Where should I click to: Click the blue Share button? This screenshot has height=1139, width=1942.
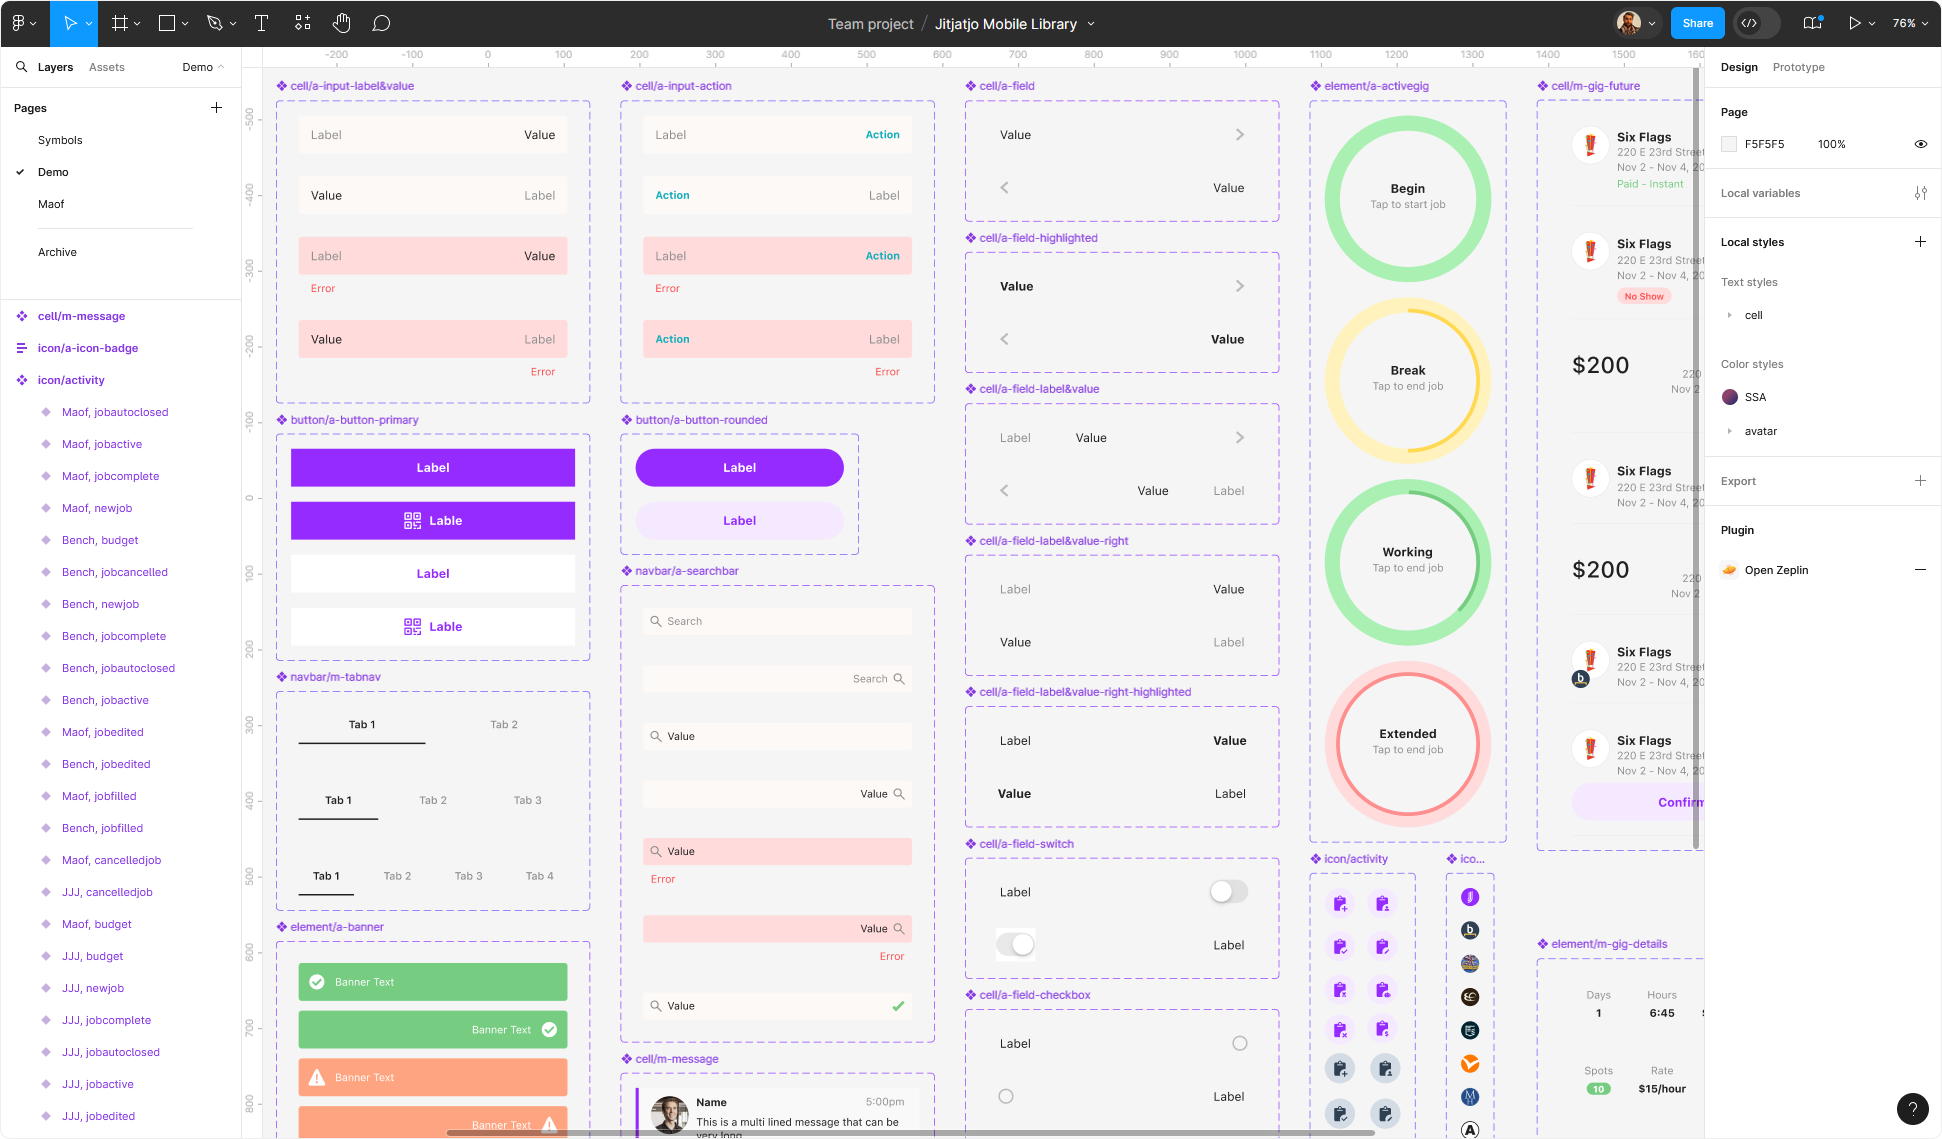point(1697,23)
